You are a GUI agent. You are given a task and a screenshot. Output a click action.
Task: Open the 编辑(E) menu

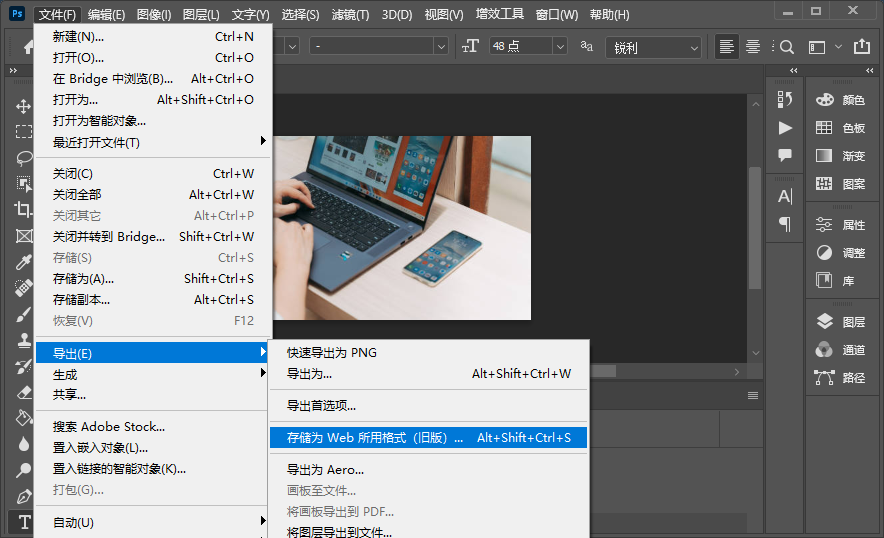(106, 14)
